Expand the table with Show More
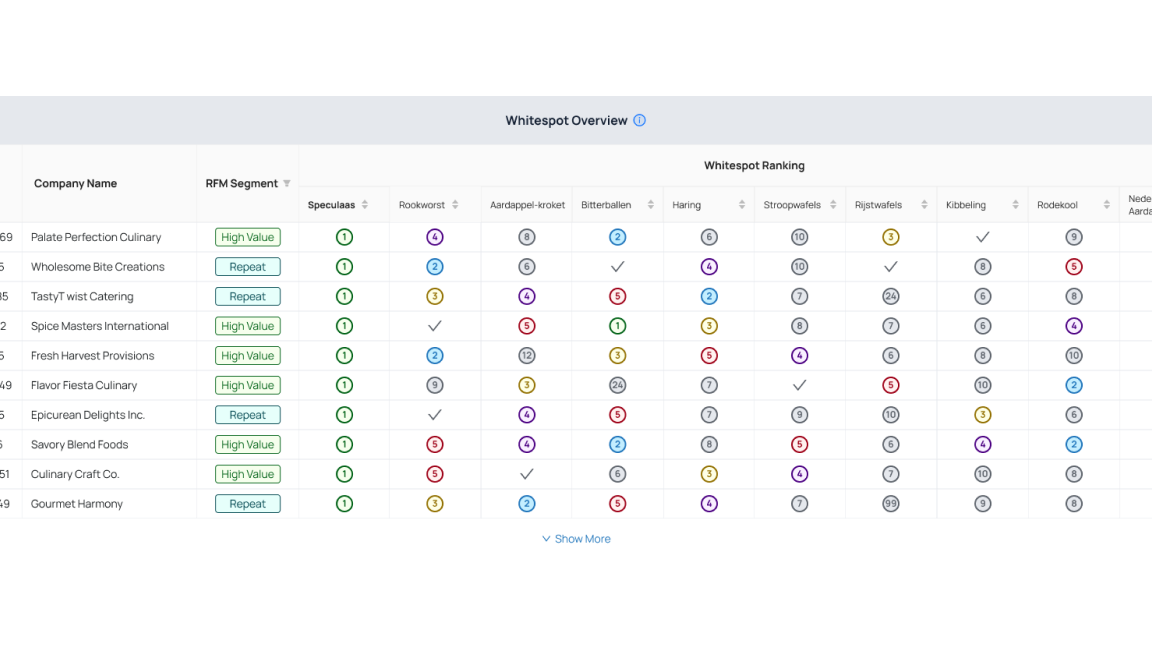The width and height of the screenshot is (1152, 648). tap(576, 539)
